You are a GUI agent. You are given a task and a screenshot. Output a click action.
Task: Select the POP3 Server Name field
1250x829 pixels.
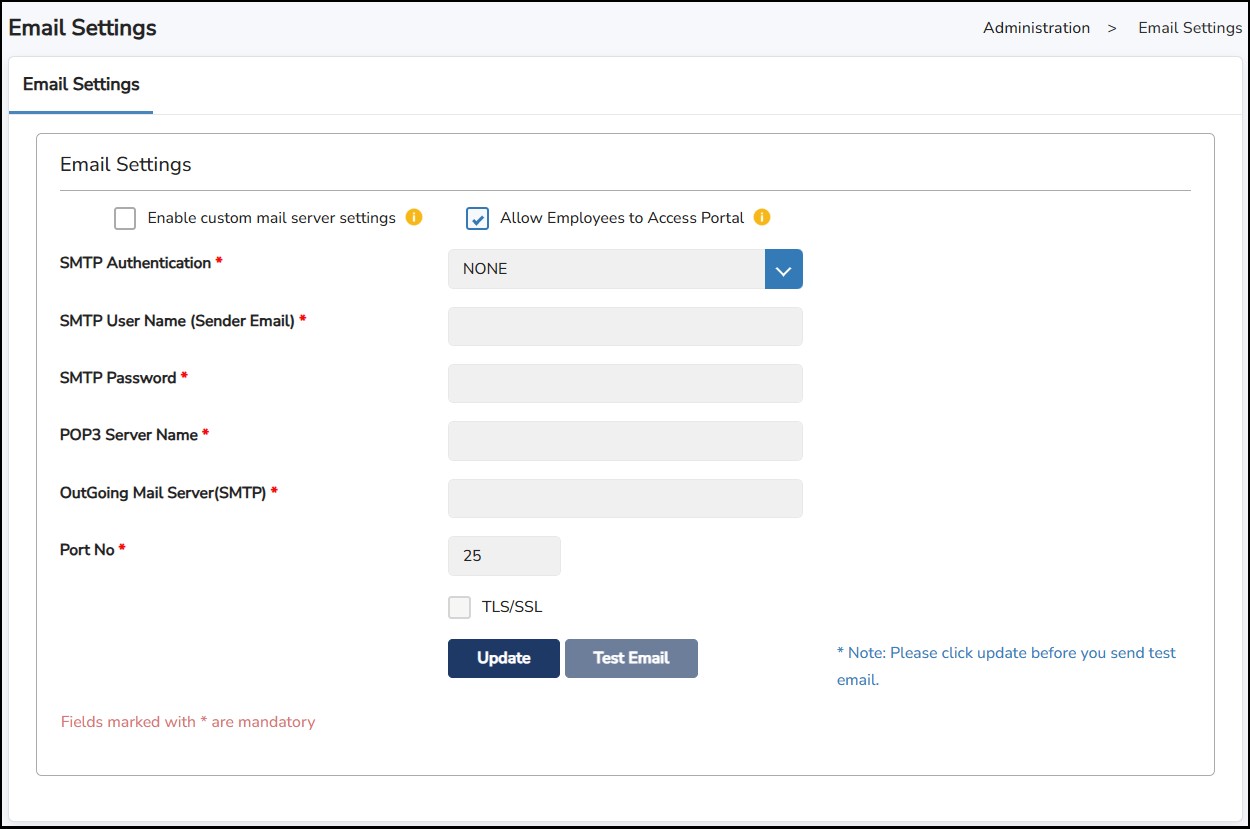625,441
